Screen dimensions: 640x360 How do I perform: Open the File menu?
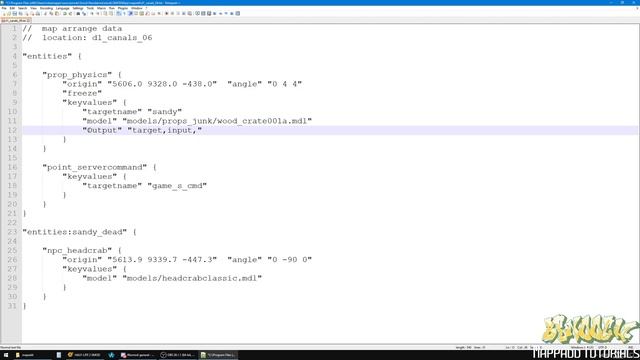point(4,8)
